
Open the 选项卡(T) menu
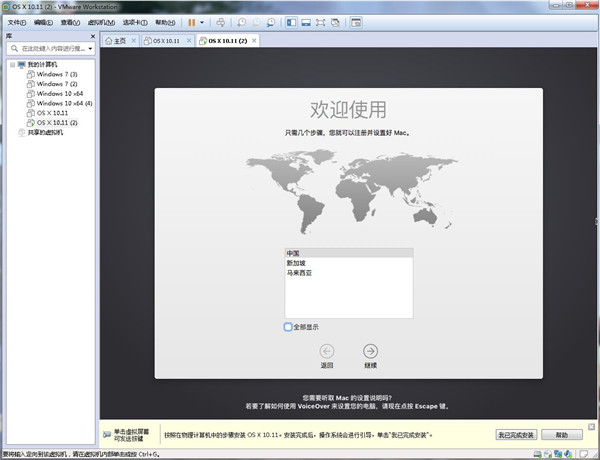[x=135, y=23]
